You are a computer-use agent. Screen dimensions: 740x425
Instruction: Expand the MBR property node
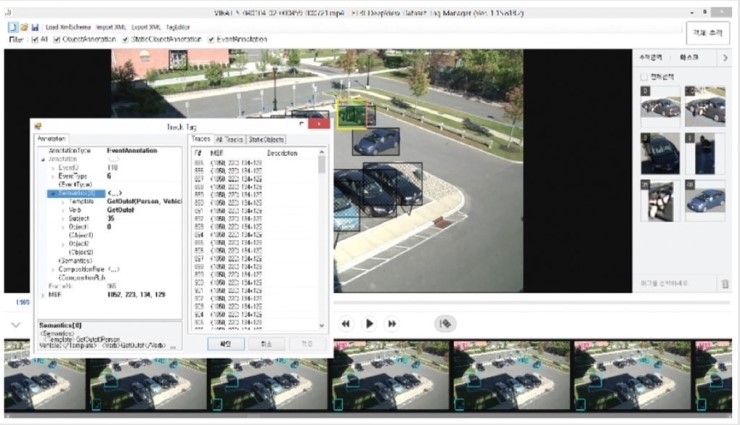(x=41, y=295)
